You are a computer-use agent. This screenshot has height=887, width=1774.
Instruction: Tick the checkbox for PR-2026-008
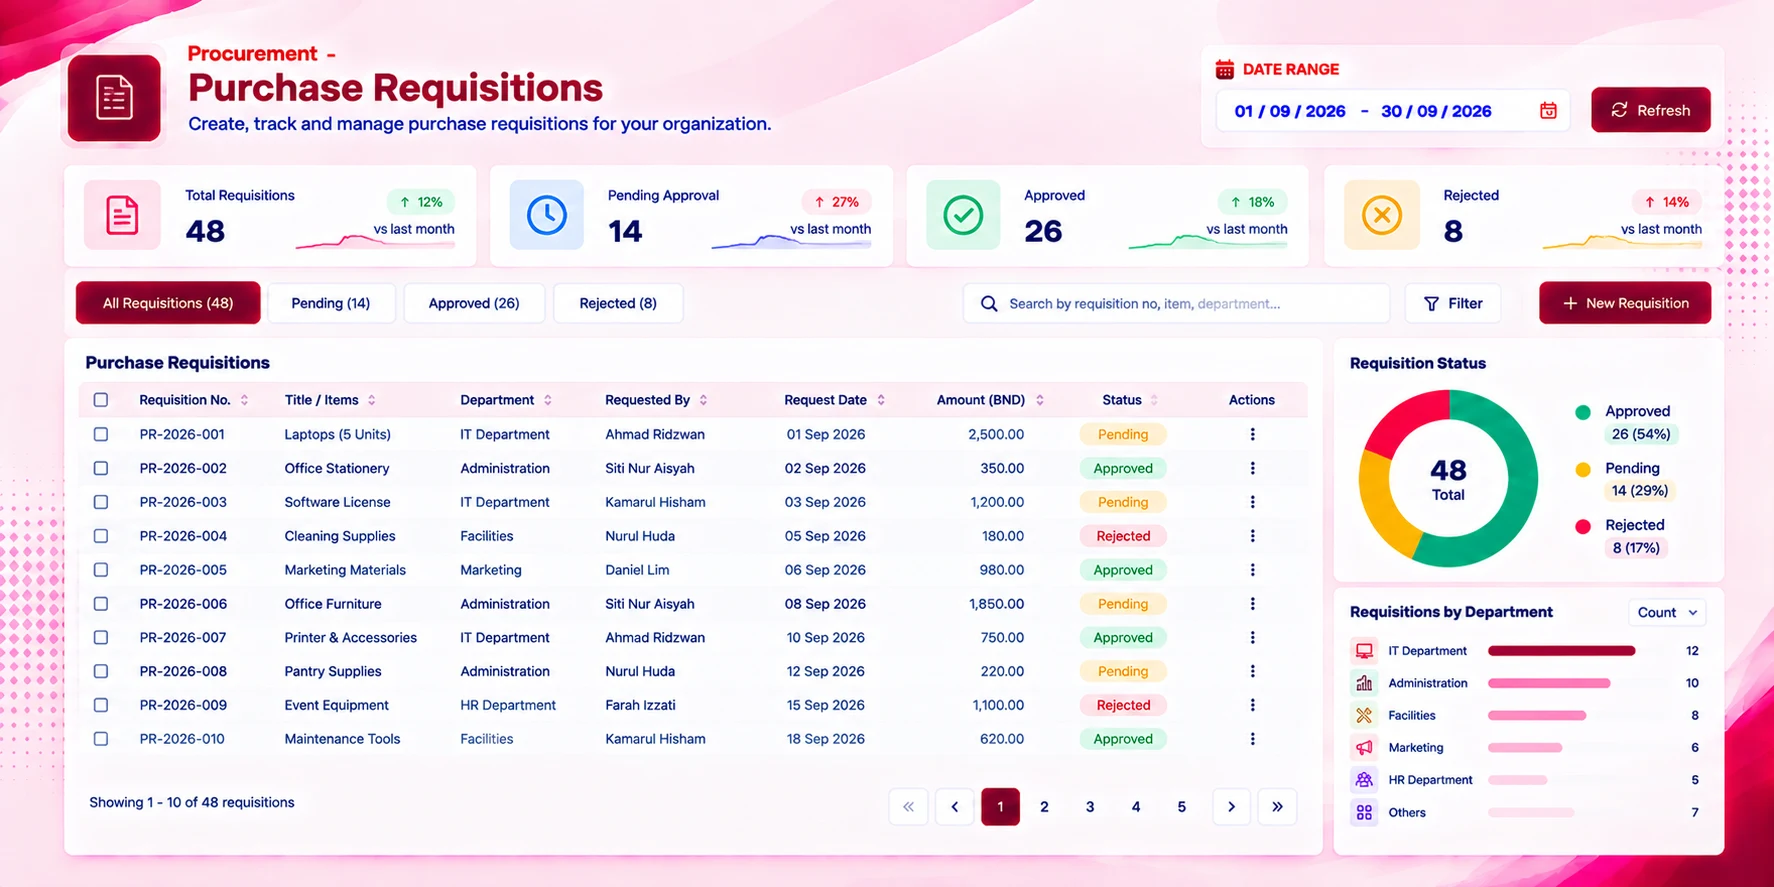(101, 671)
